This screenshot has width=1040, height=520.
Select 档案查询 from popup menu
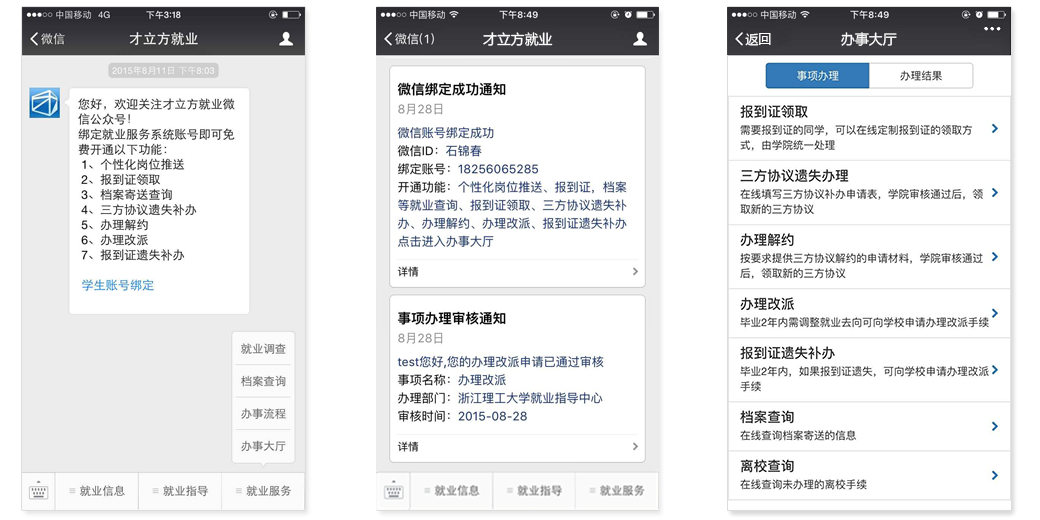pyautogui.click(x=263, y=381)
